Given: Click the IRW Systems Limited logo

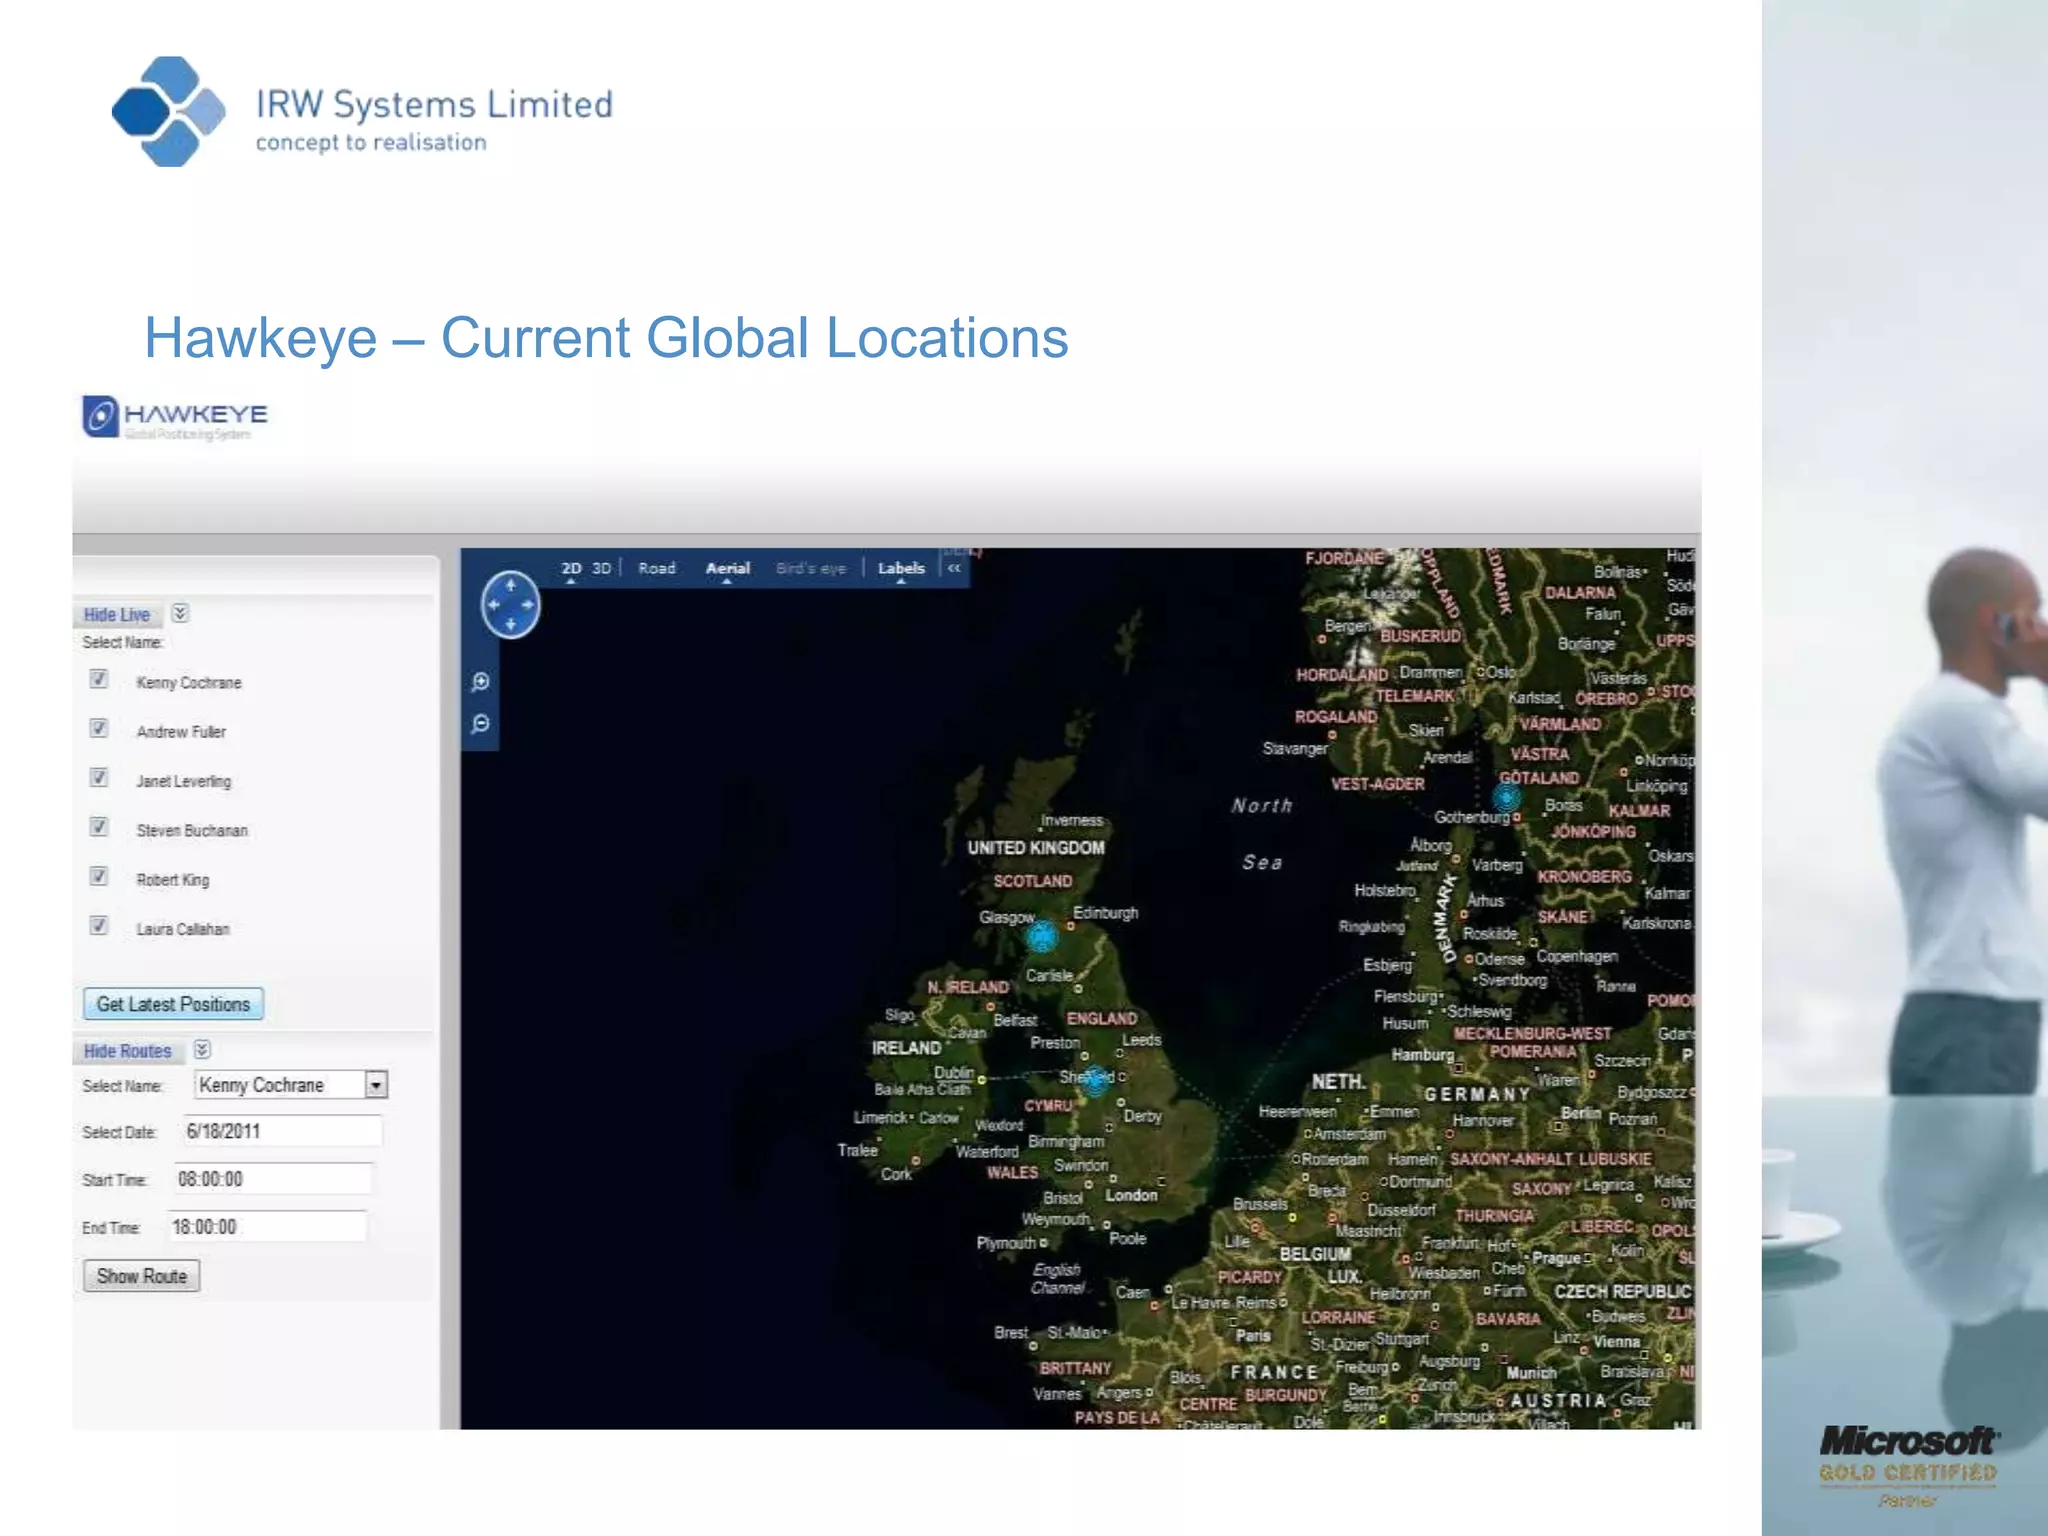Looking at the screenshot, I should [362, 112].
